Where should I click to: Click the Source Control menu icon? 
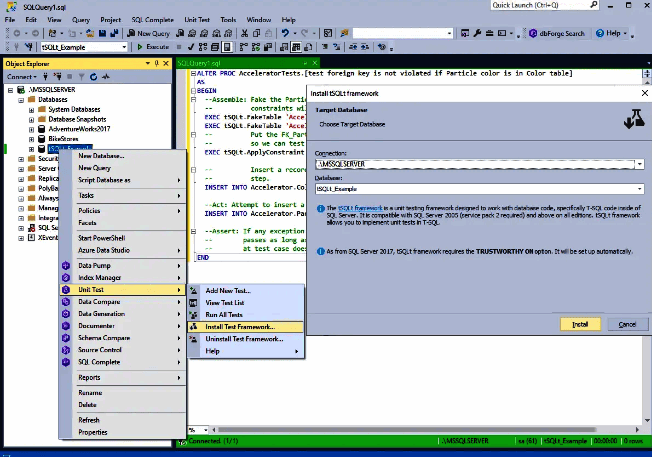click(x=66, y=349)
